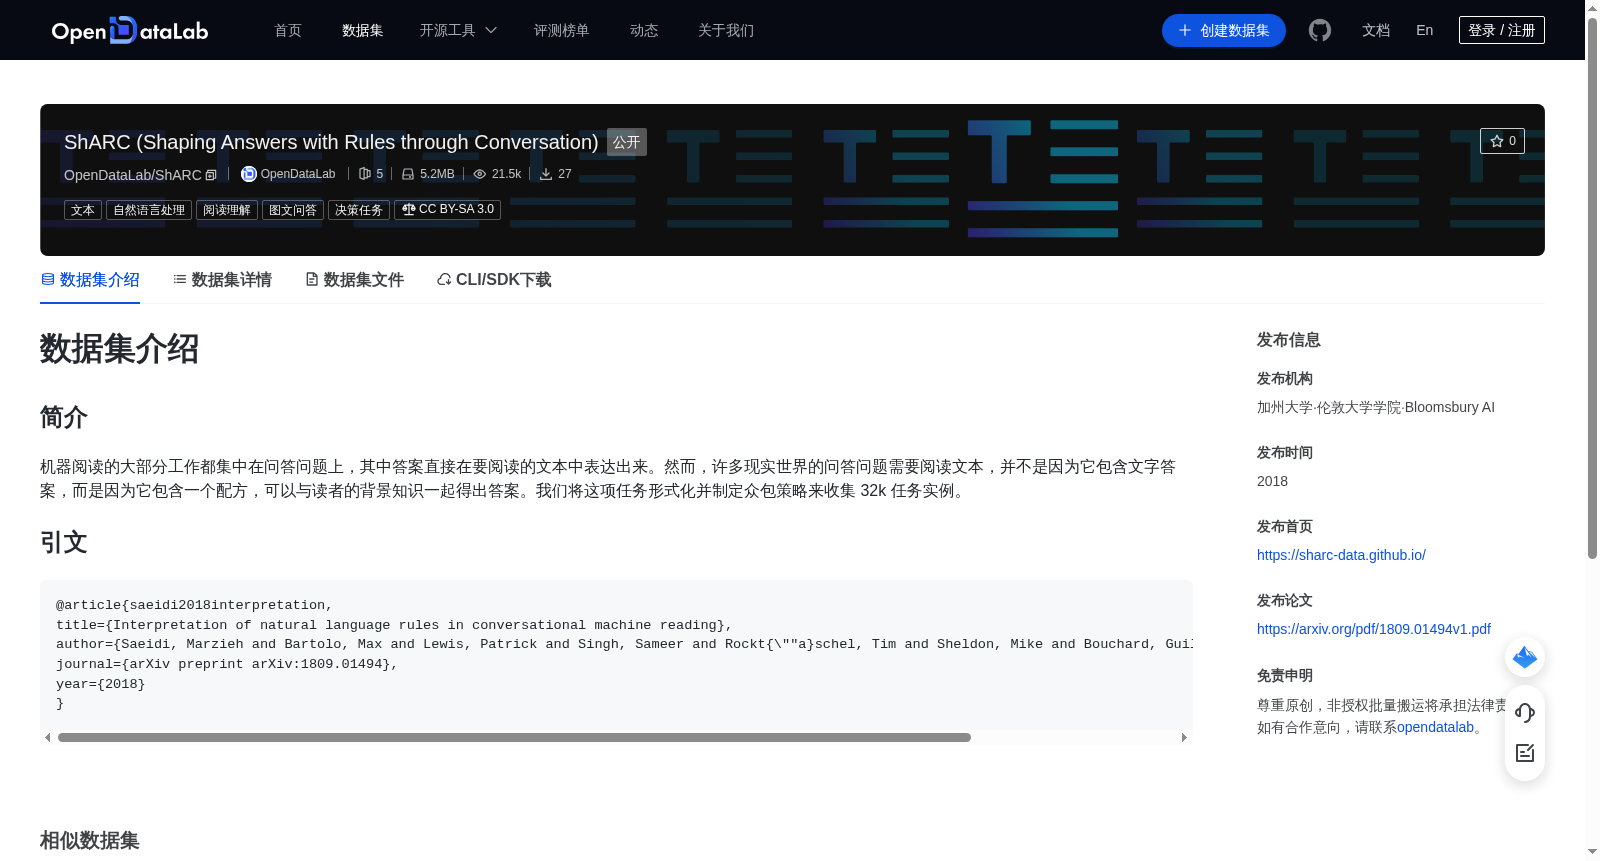Click the 决策任务 tag
1600x861 pixels.
(359, 210)
